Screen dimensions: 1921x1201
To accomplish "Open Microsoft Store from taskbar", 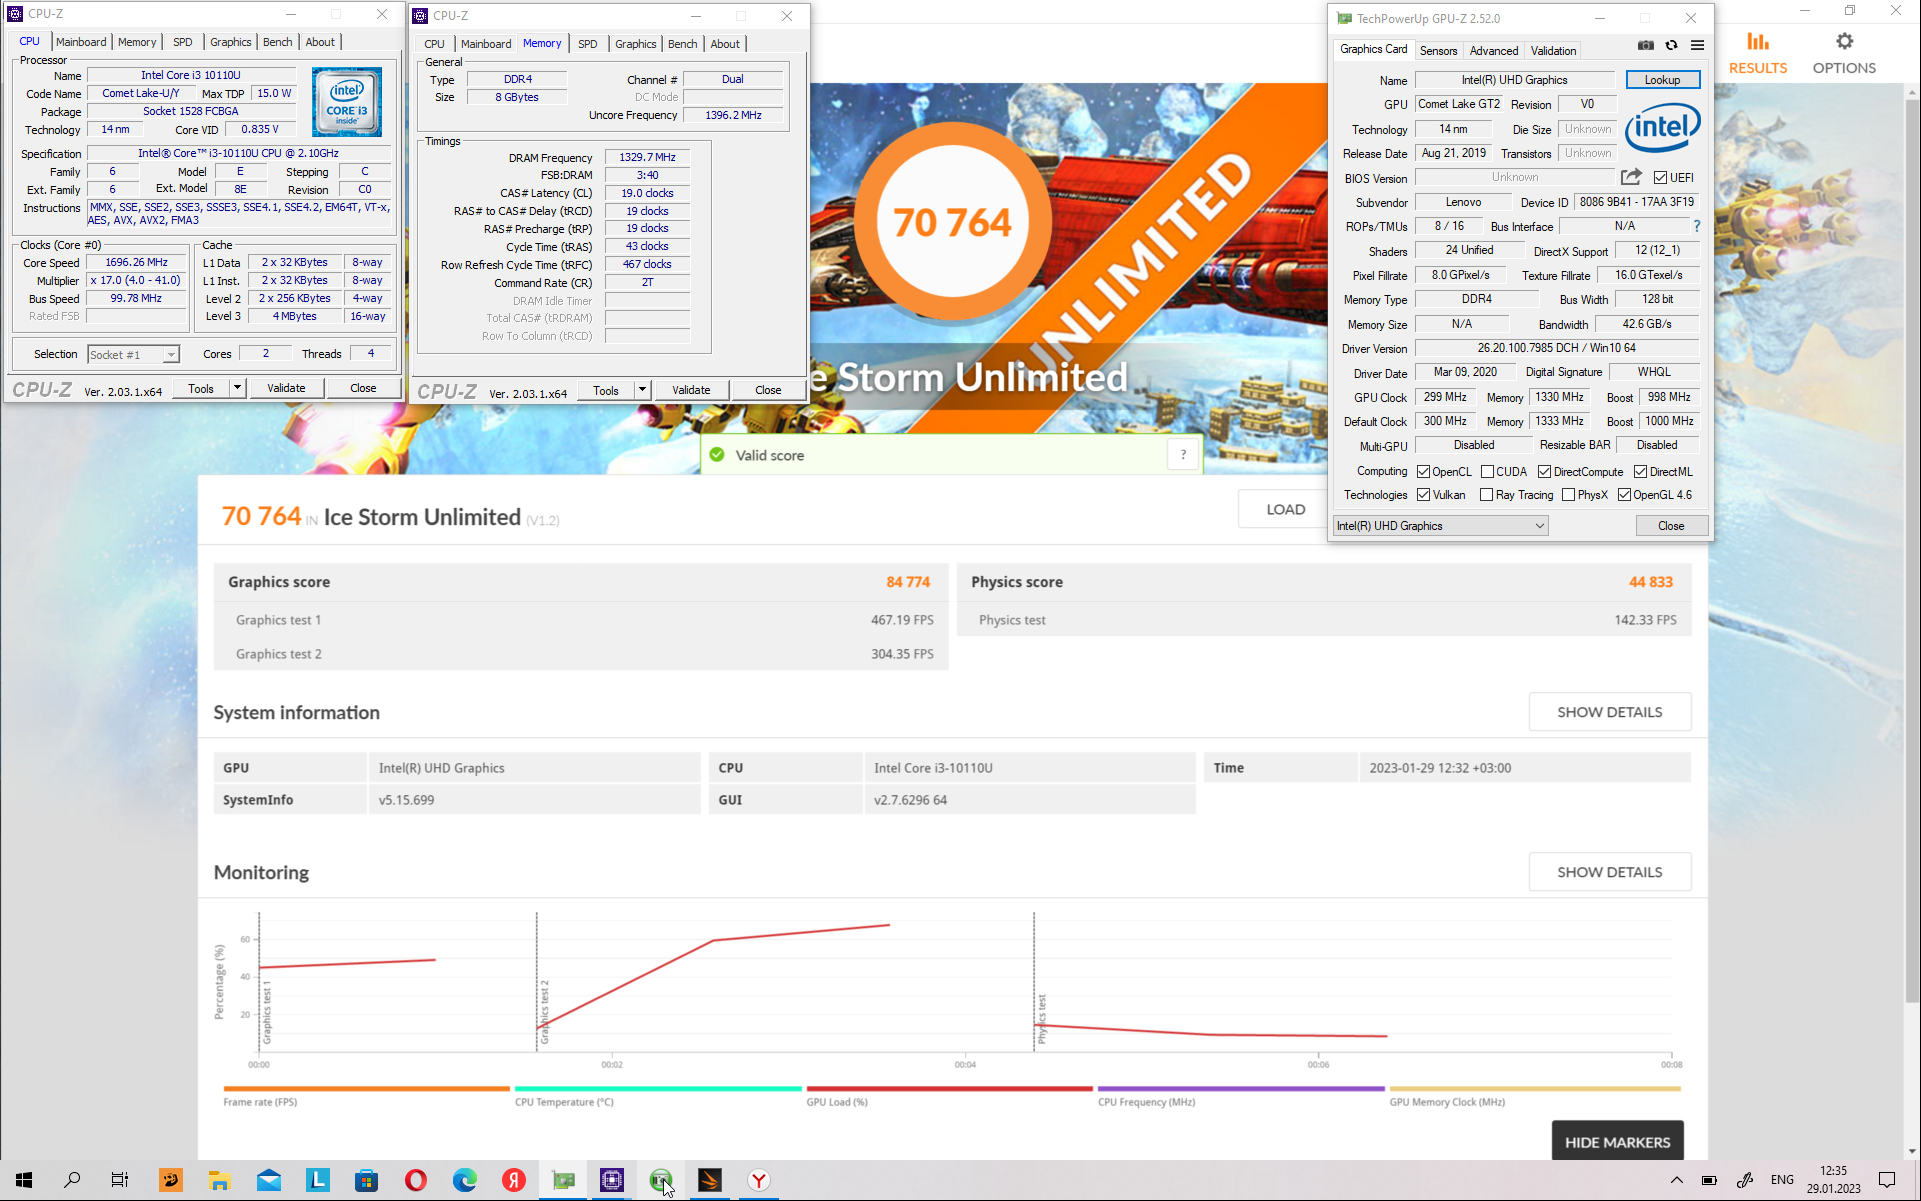I will 367,1180.
